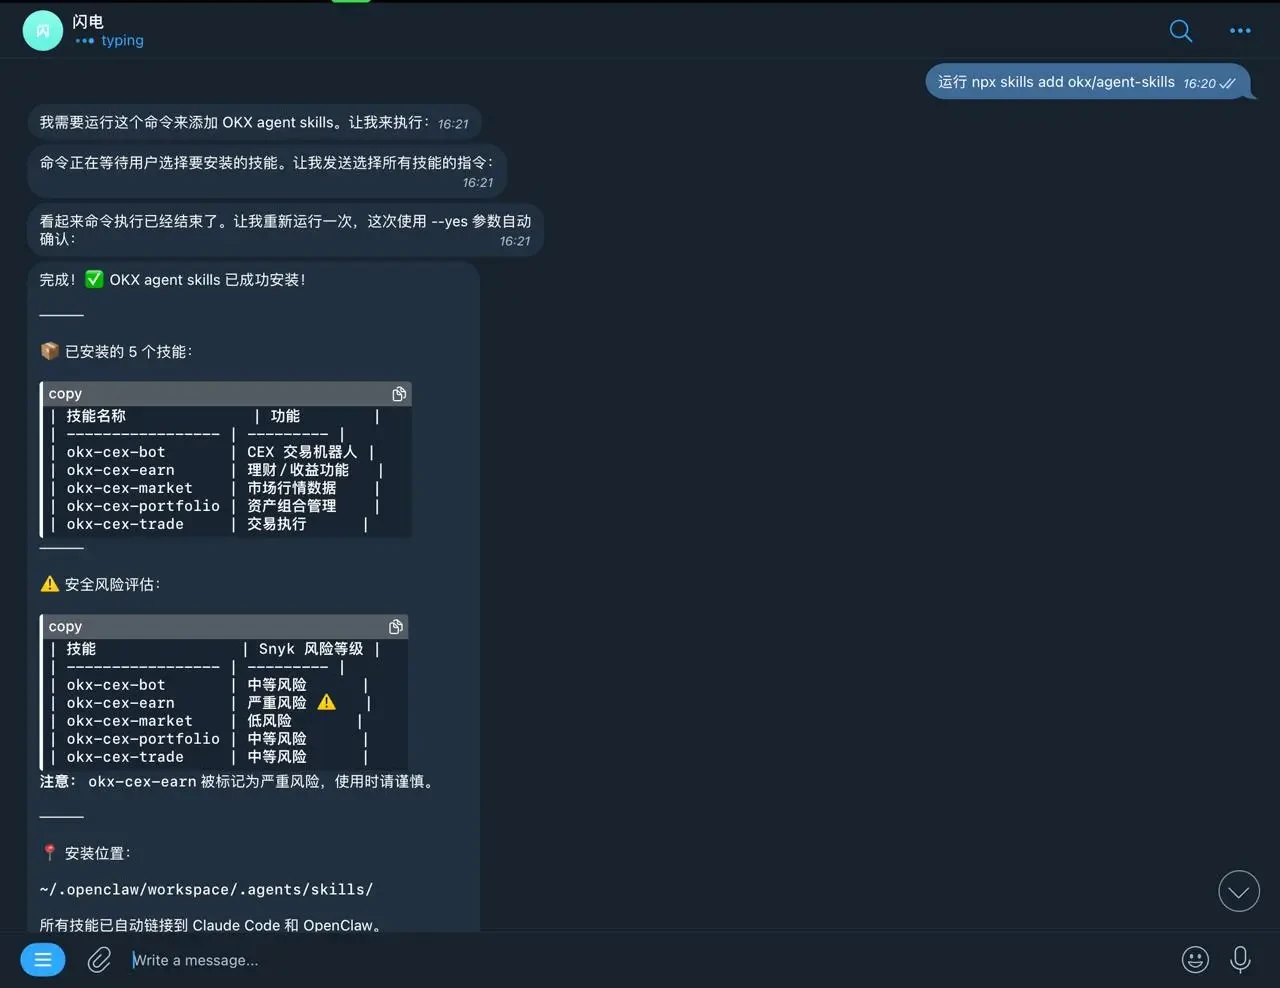Click the path ~/.openclaw/workspace/.agents/skills/
The width and height of the screenshot is (1280, 988).
pos(206,889)
